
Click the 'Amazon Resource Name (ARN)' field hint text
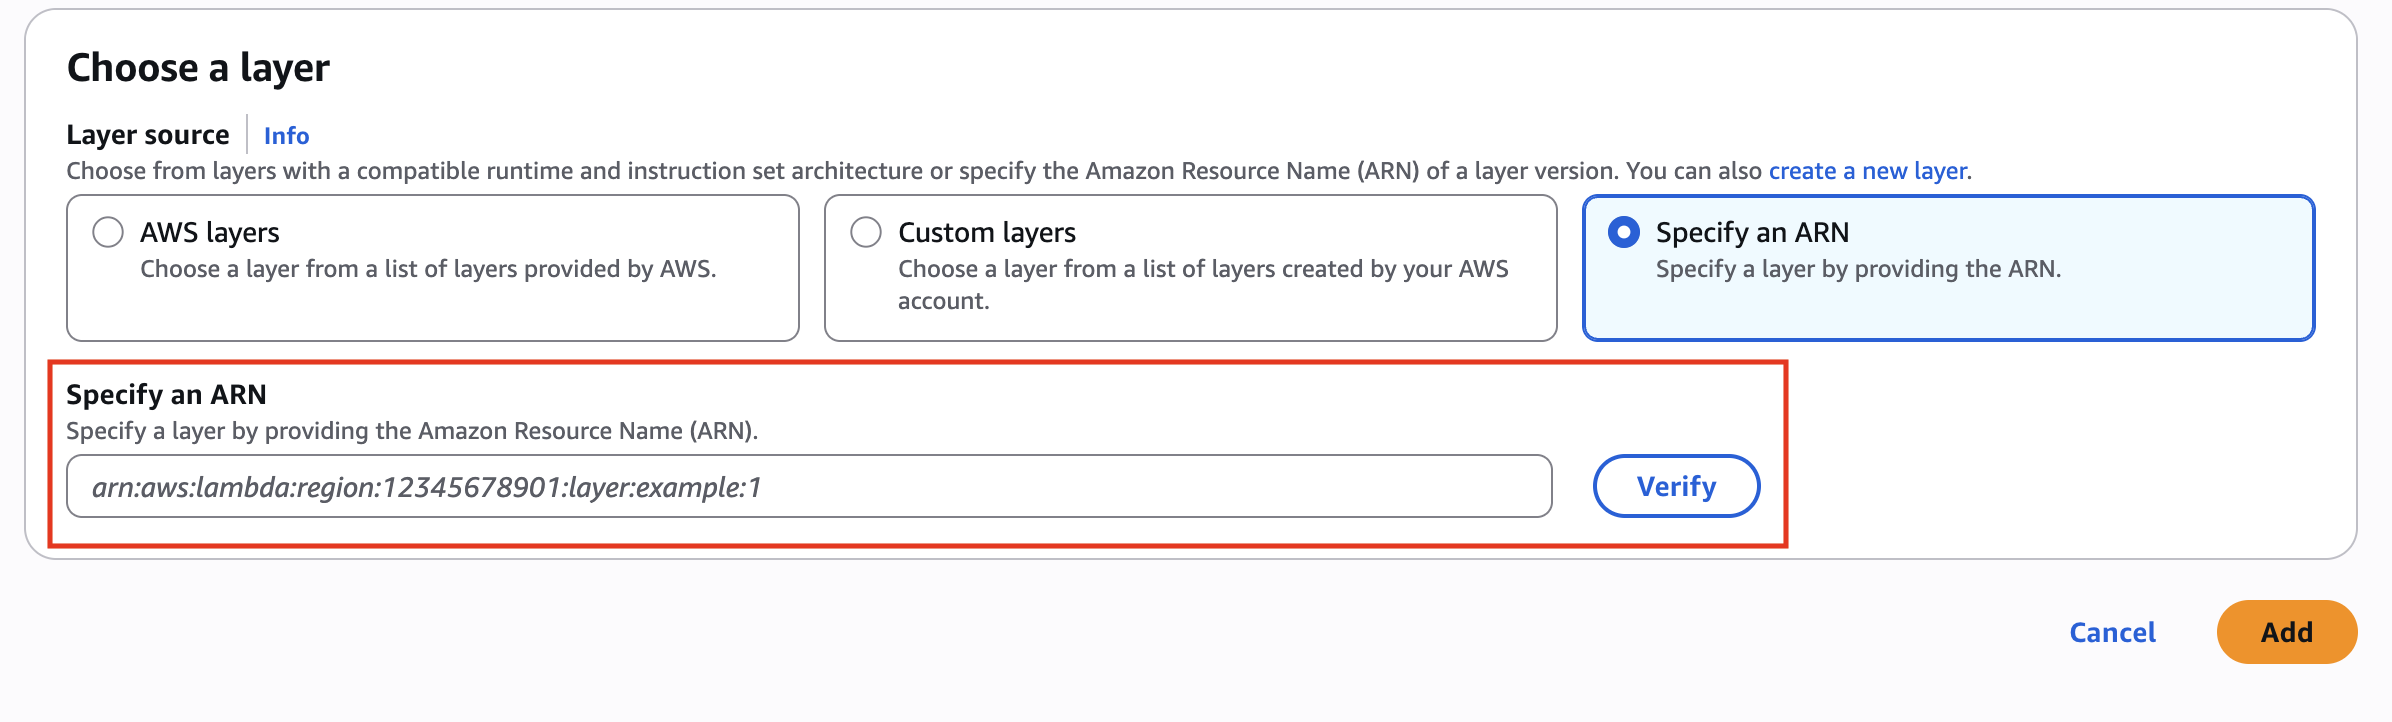412,431
